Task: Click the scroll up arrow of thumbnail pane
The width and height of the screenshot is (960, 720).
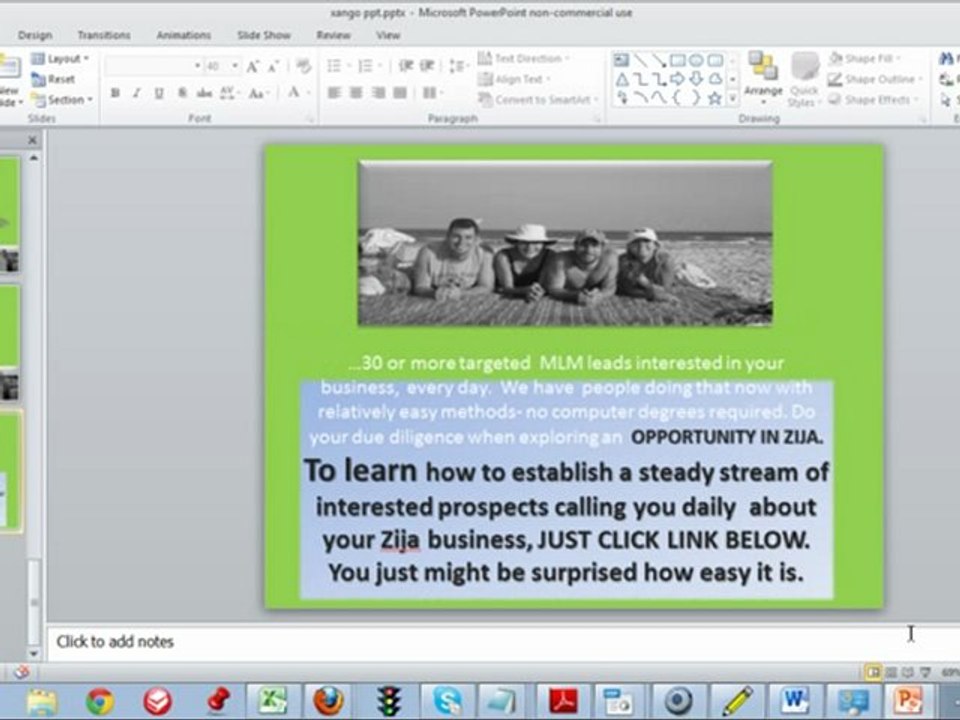Action: point(34,158)
